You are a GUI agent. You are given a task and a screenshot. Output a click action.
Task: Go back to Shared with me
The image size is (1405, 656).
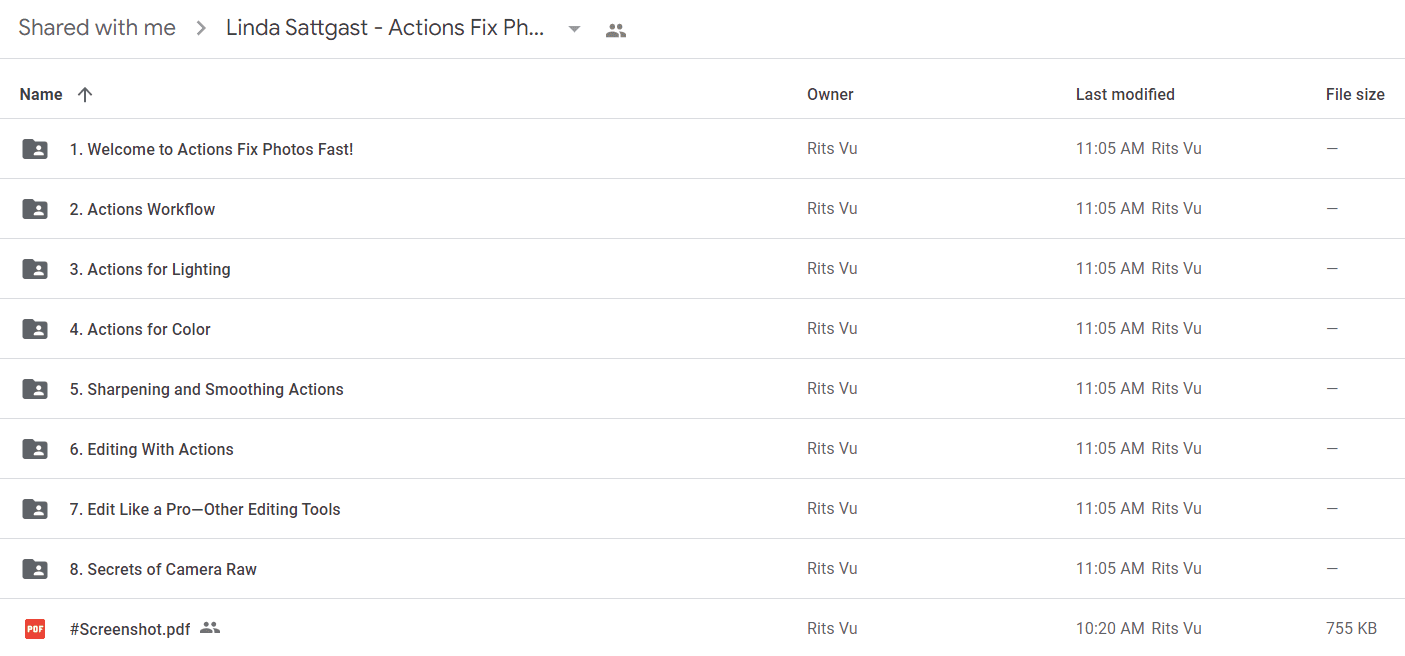click(x=97, y=28)
